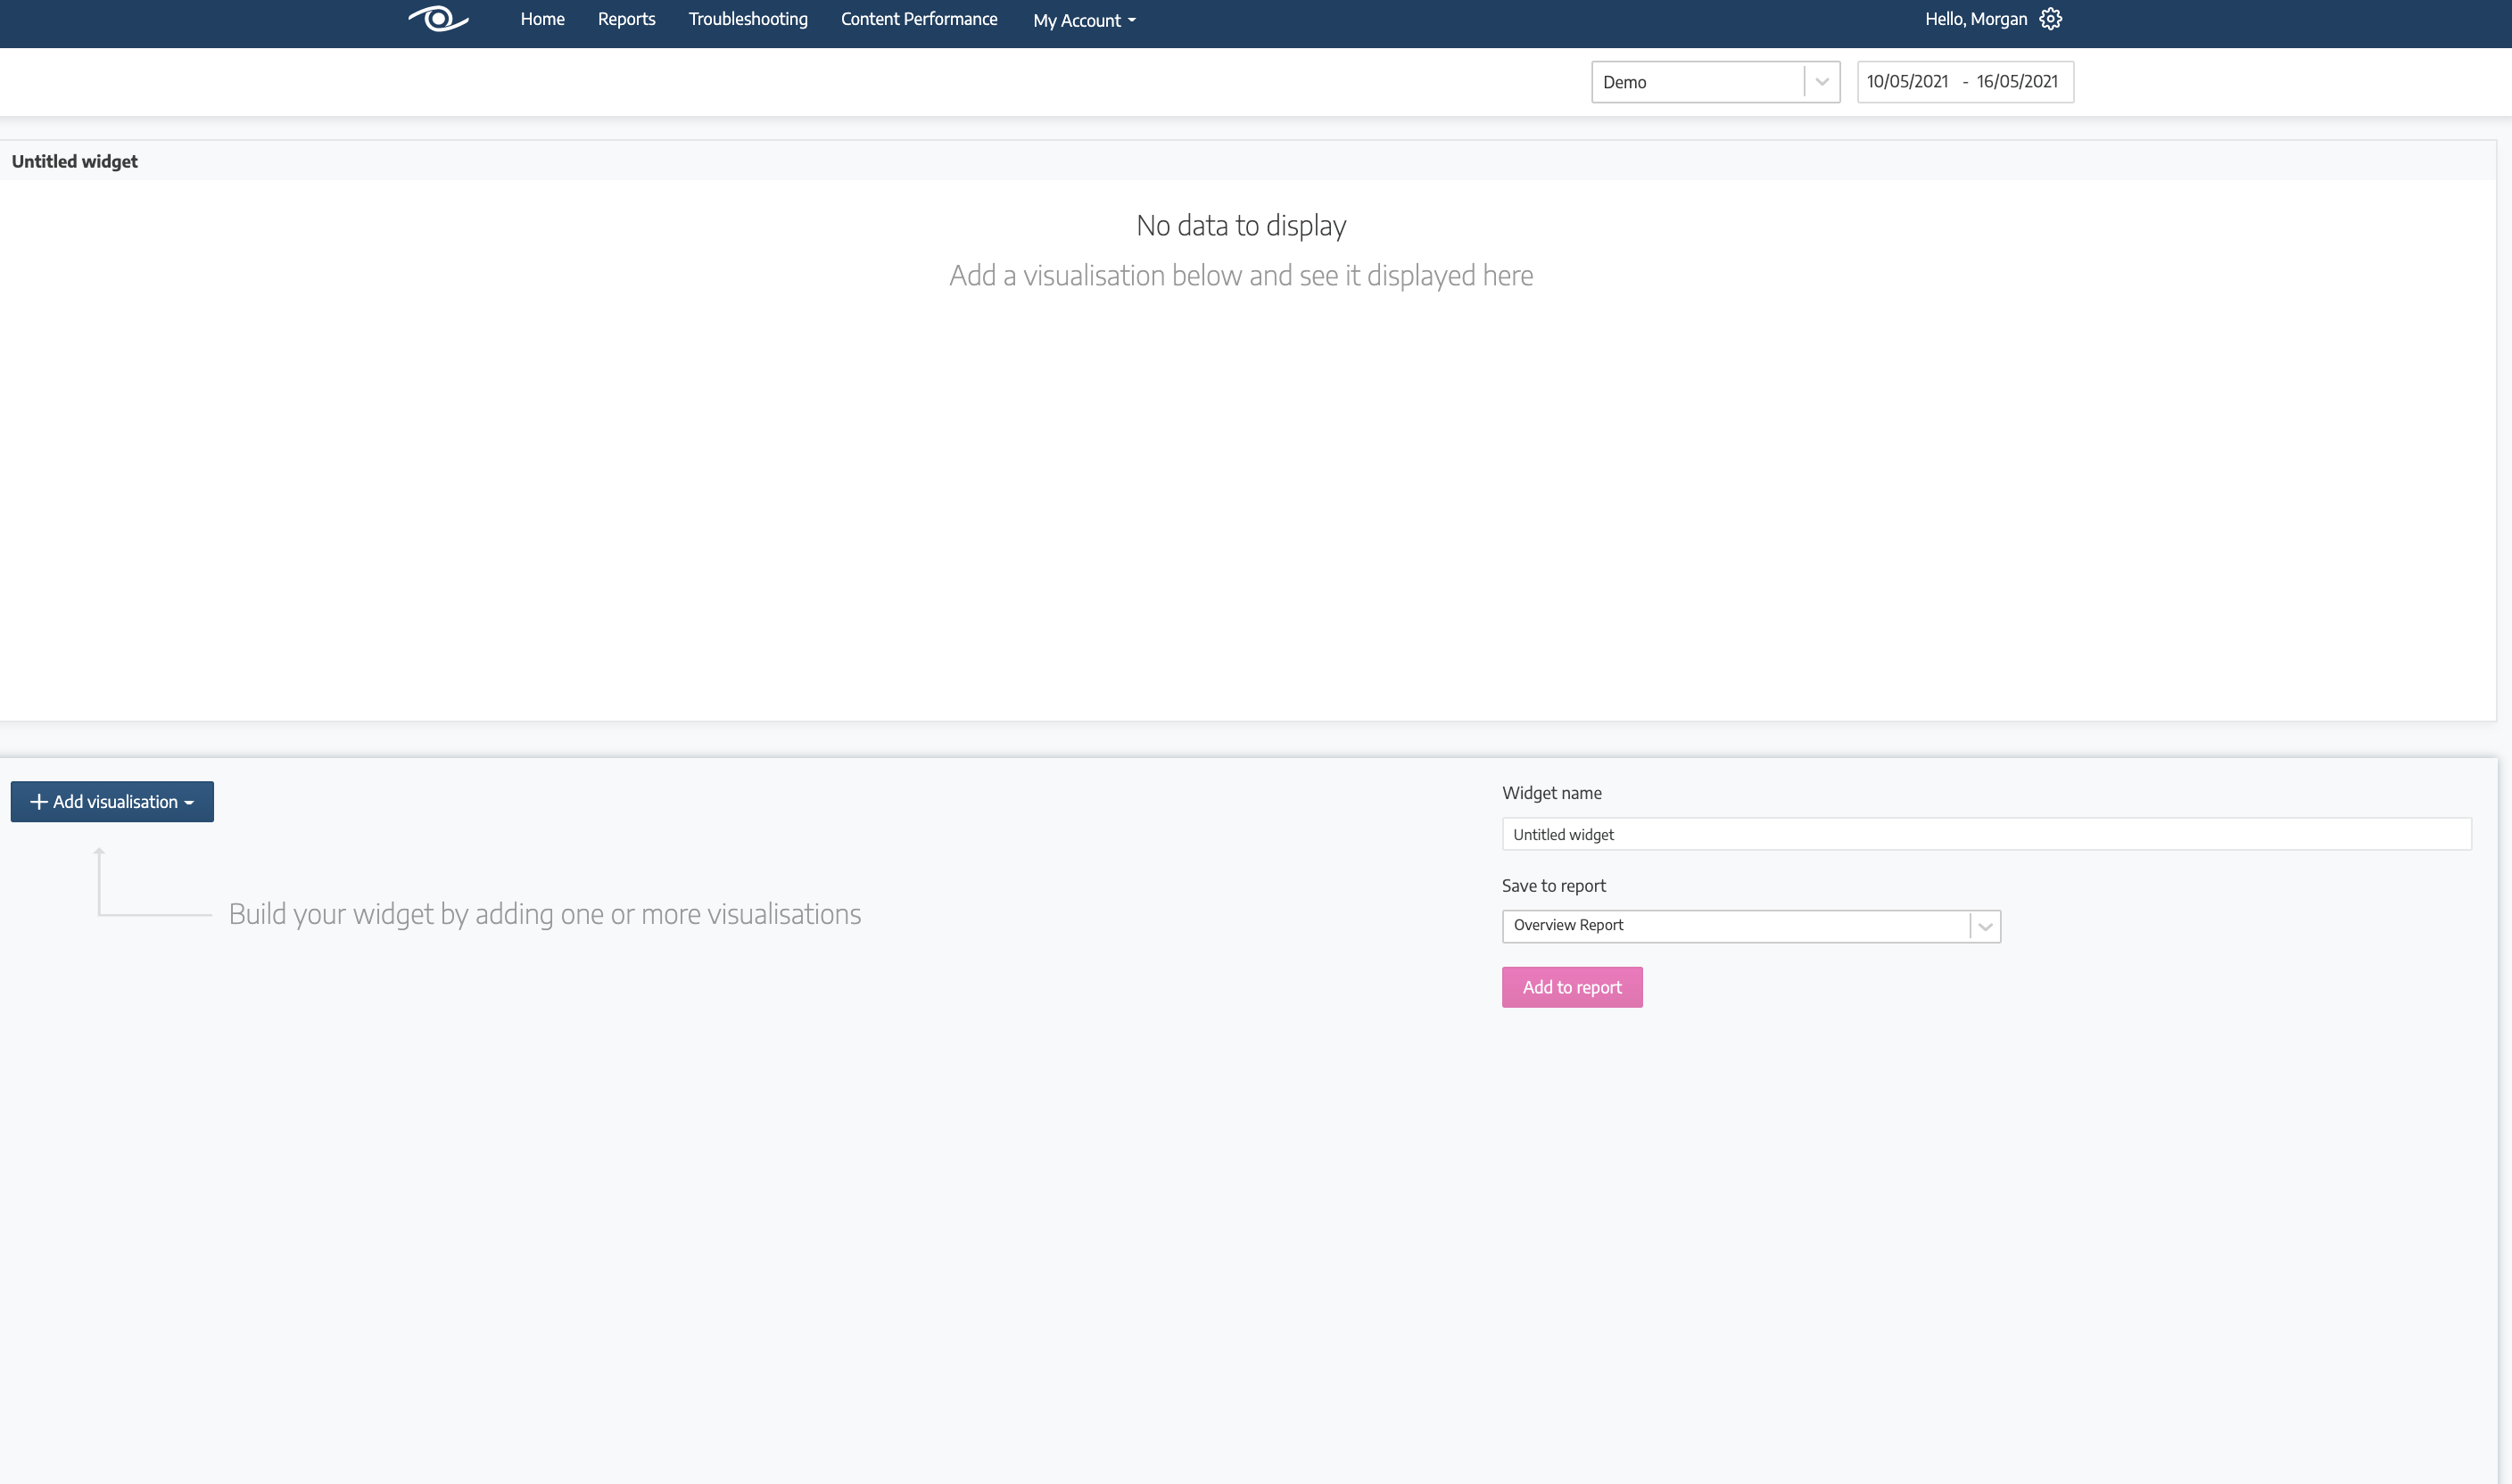2512x1484 pixels.
Task: Focus the Widget name text field
Action: coord(1986,834)
